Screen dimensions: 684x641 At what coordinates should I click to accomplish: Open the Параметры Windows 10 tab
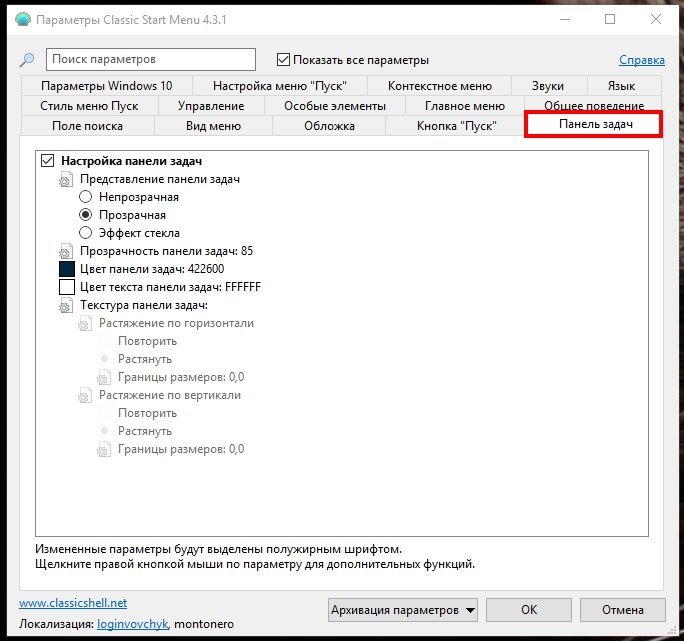(107, 86)
